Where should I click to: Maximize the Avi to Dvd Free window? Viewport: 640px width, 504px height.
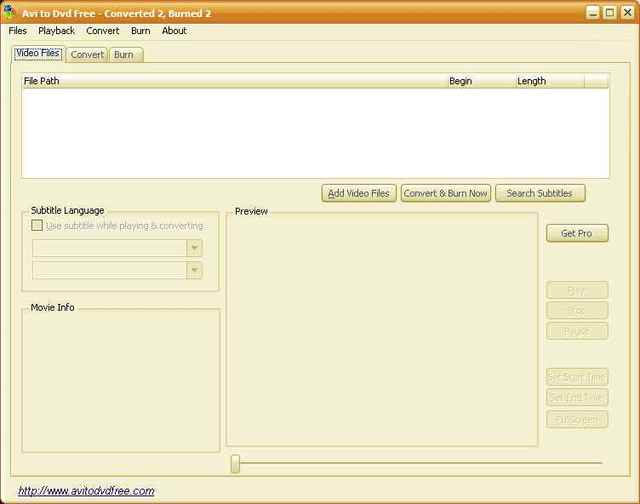tap(610, 13)
